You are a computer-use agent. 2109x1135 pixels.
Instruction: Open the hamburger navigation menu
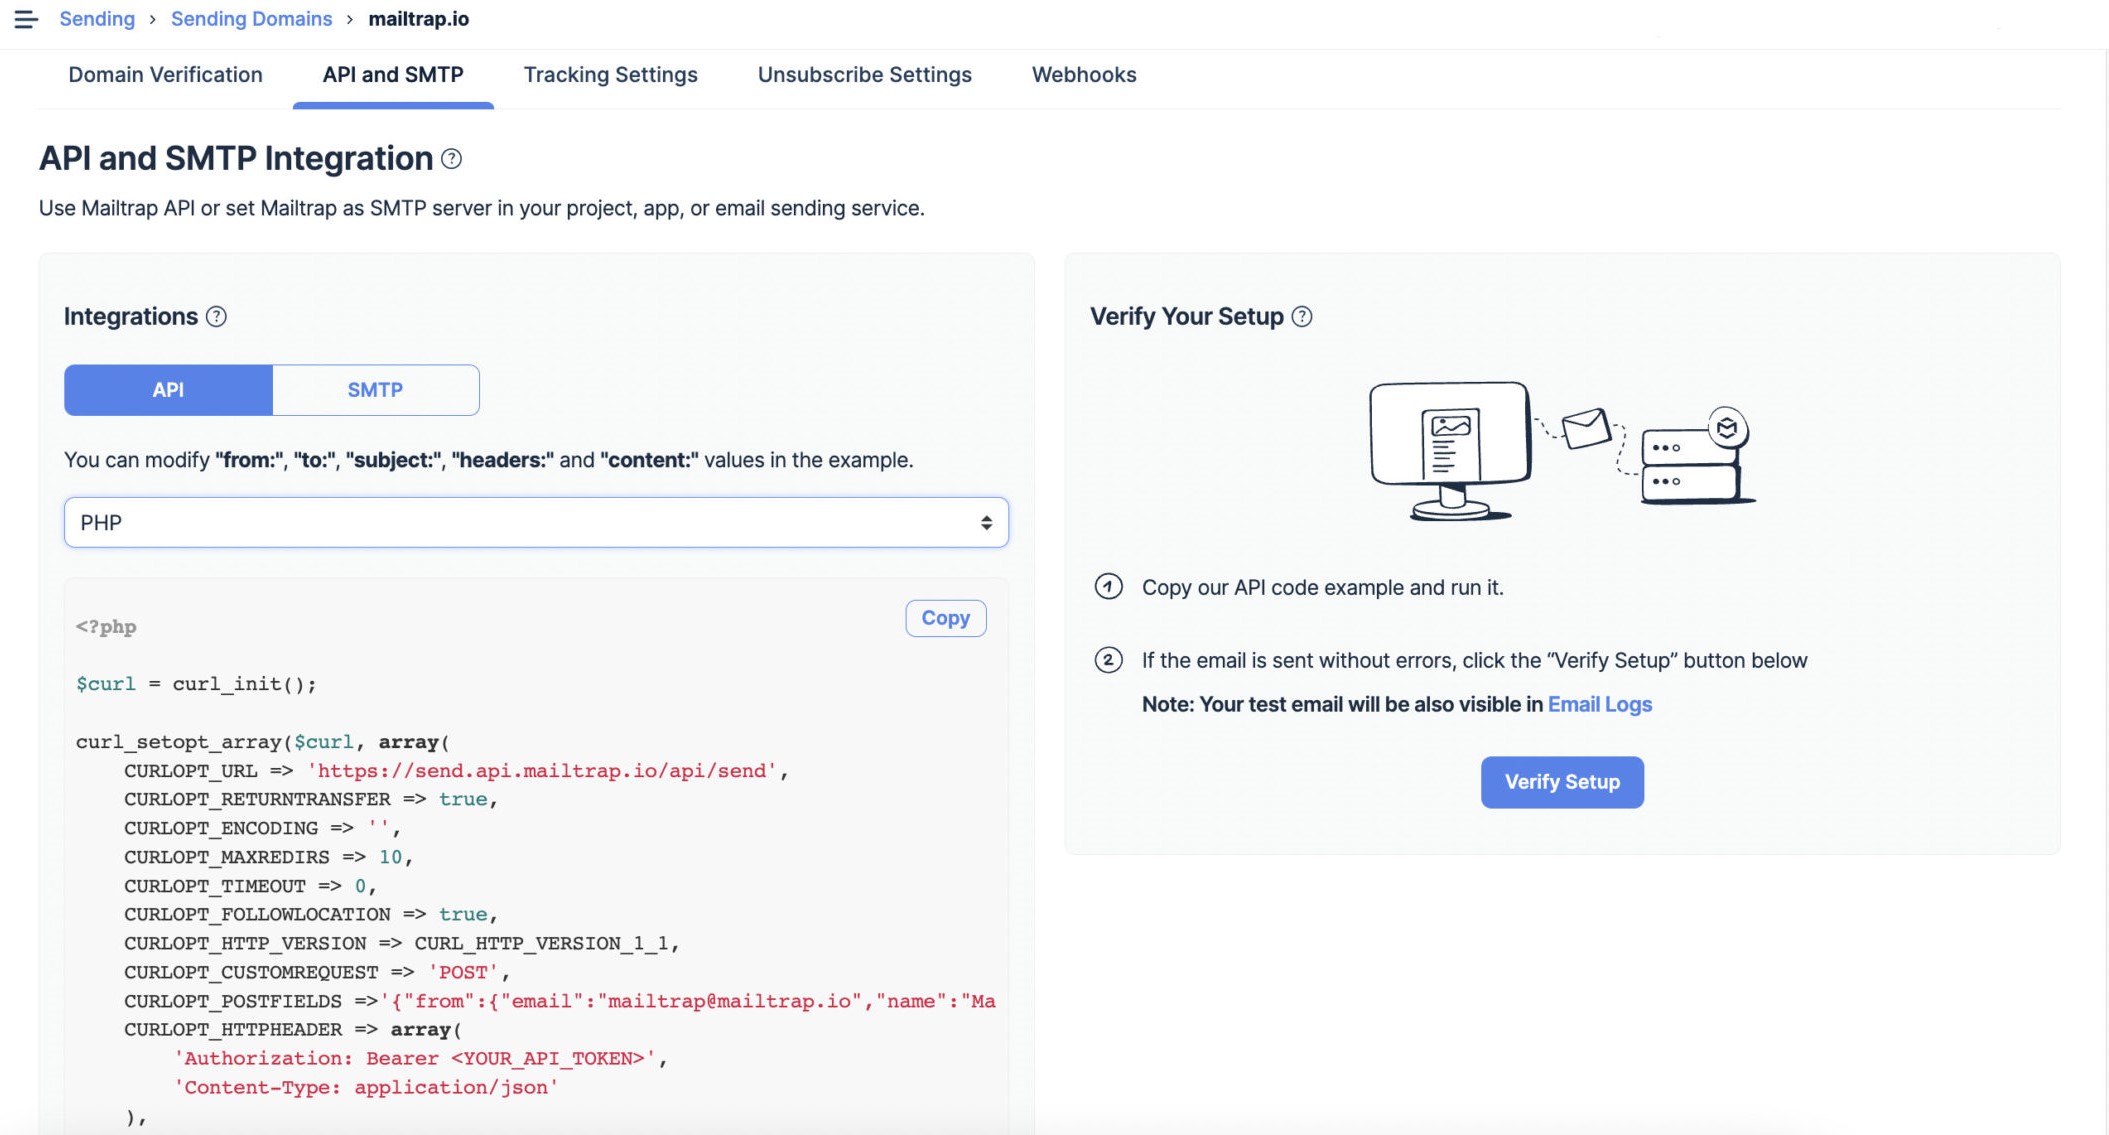(x=26, y=19)
